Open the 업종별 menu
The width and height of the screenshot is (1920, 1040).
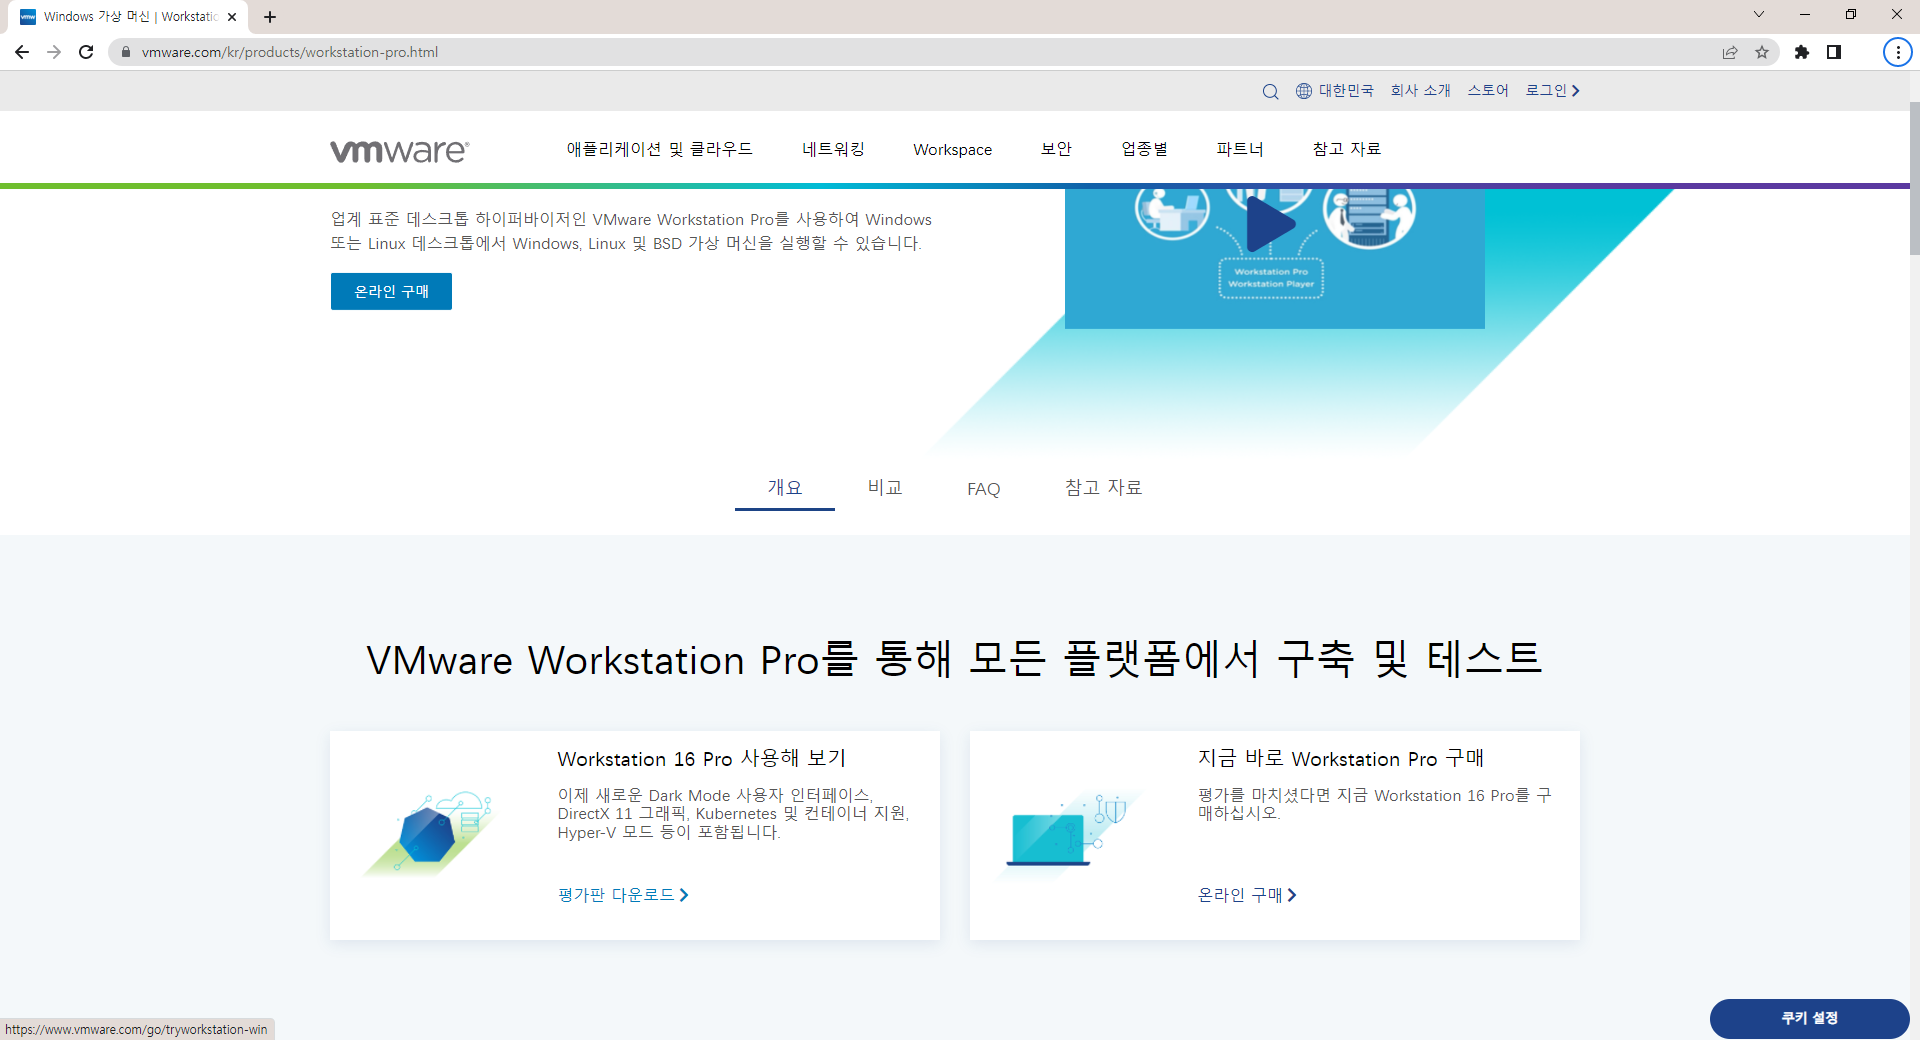tap(1144, 149)
